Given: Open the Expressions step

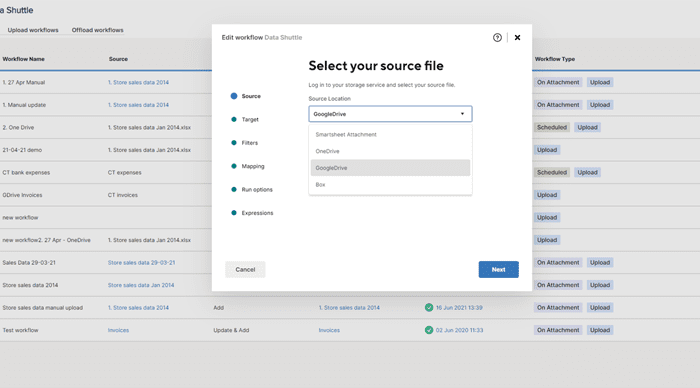Looking at the screenshot, I should pos(252,213).
